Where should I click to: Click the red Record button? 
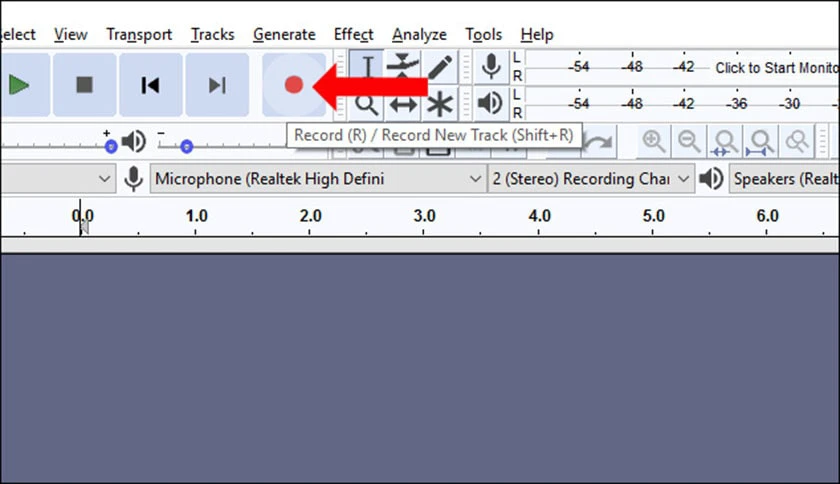[x=294, y=85]
